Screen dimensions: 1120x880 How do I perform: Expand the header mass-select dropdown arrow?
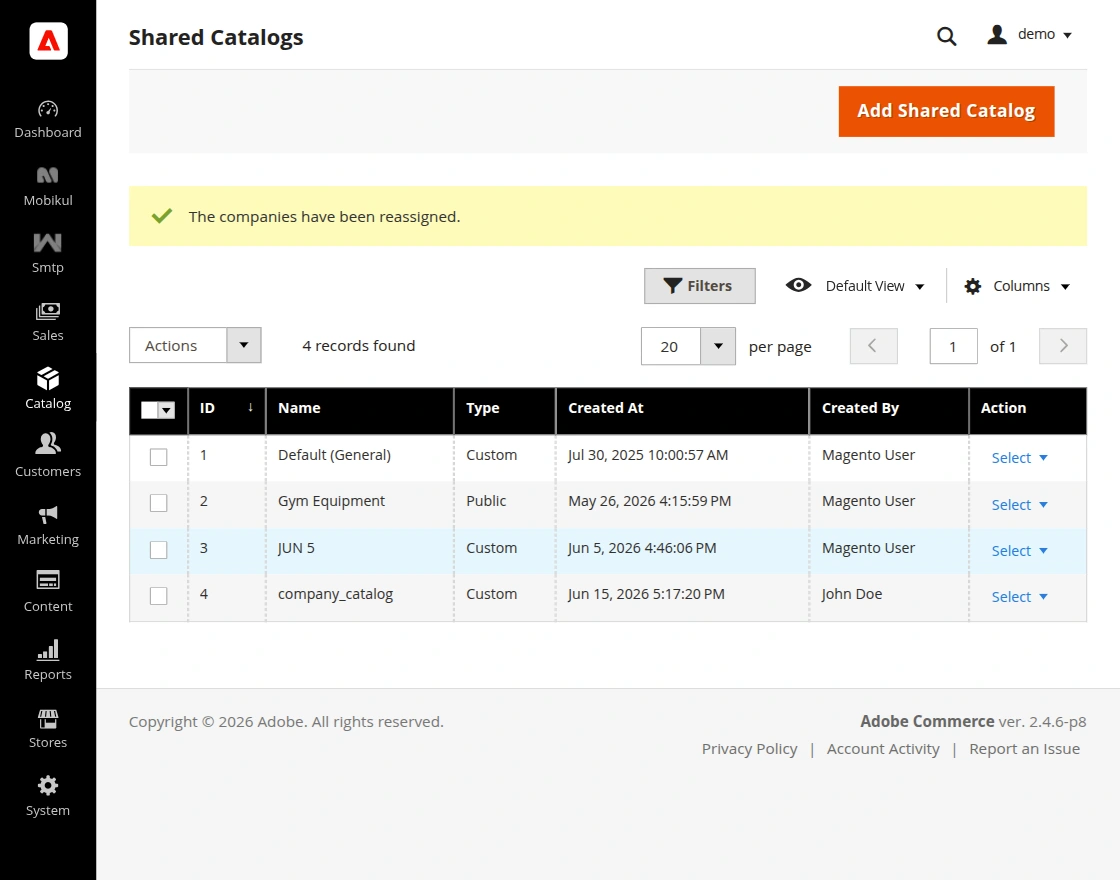tap(166, 410)
